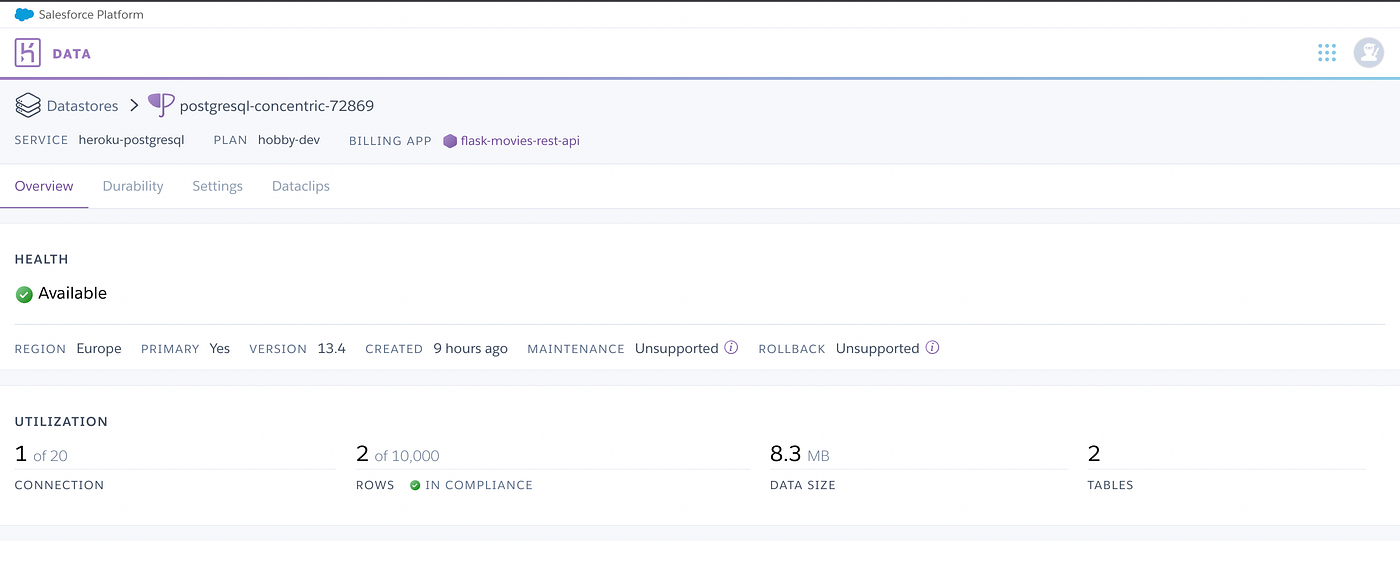Click the 1 of 20 connection count
This screenshot has height=568, width=1400.
pyautogui.click(x=41, y=455)
